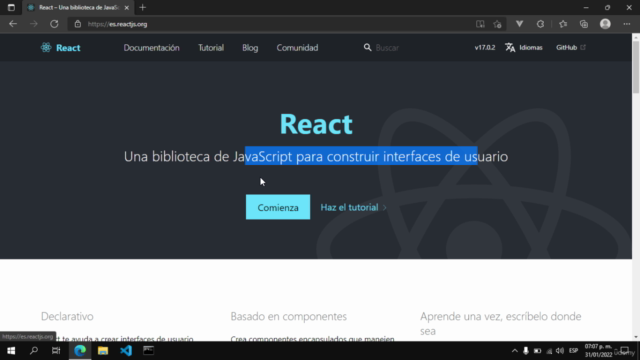
Task: Open Task View on the taskbar
Action: click(56, 351)
